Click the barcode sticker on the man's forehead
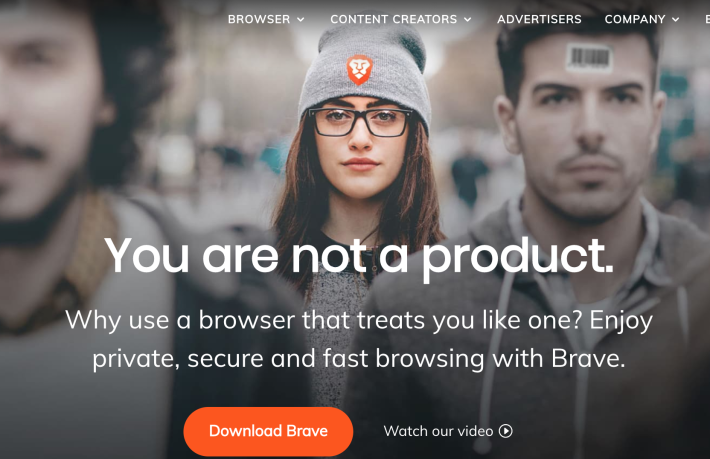The image size is (710, 459). (x=589, y=57)
